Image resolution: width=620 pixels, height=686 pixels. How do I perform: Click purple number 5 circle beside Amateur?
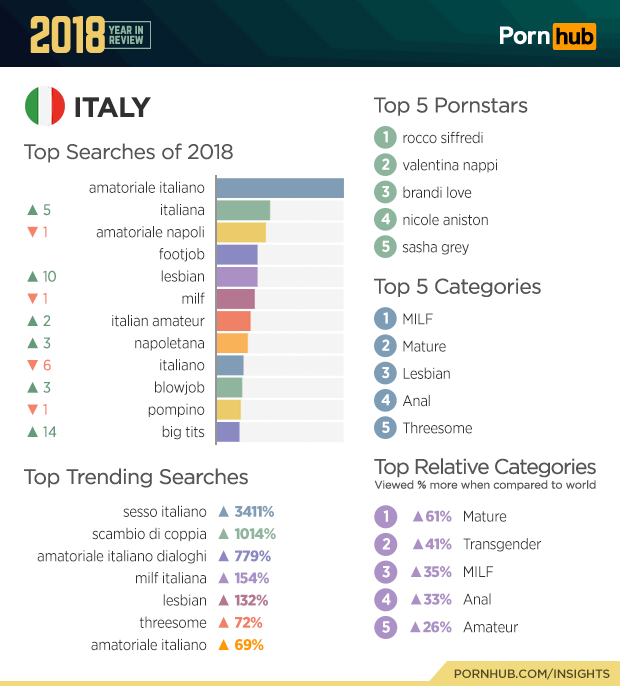[385, 627]
